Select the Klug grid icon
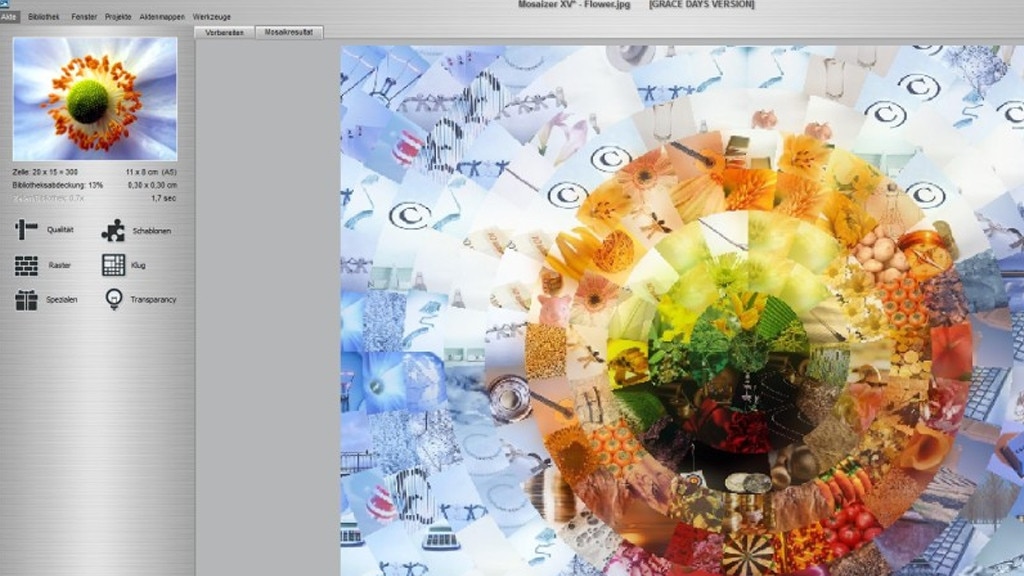 point(113,265)
